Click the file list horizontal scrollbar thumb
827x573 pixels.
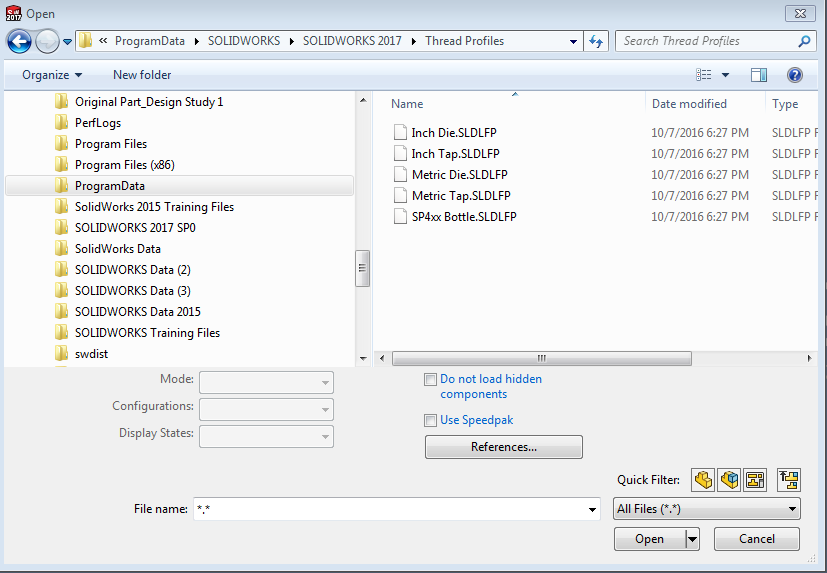[542, 358]
